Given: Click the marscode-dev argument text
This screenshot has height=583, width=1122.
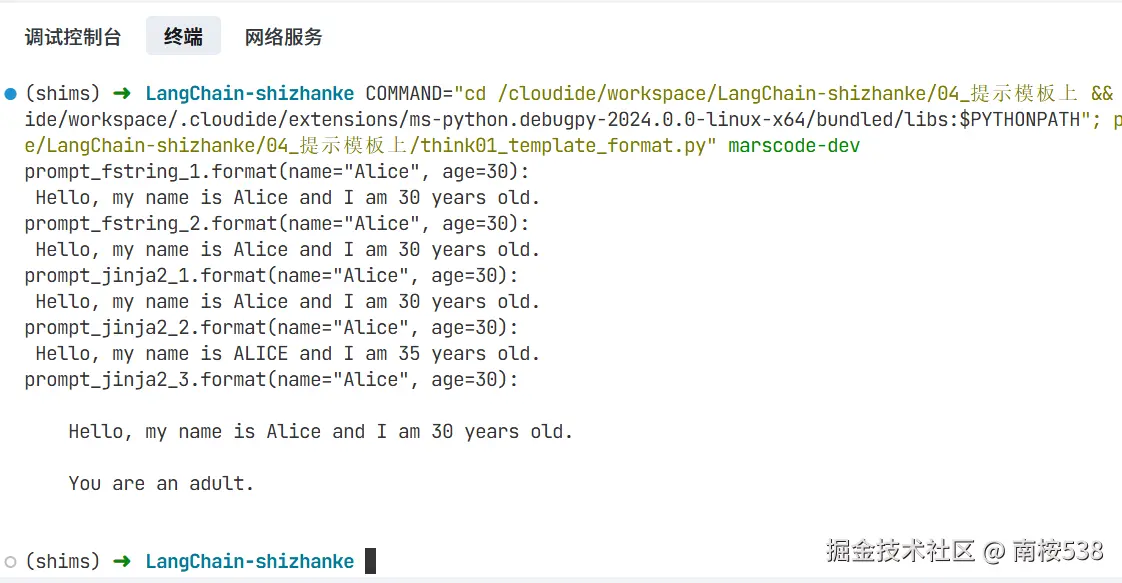Looking at the screenshot, I should [x=793, y=145].
